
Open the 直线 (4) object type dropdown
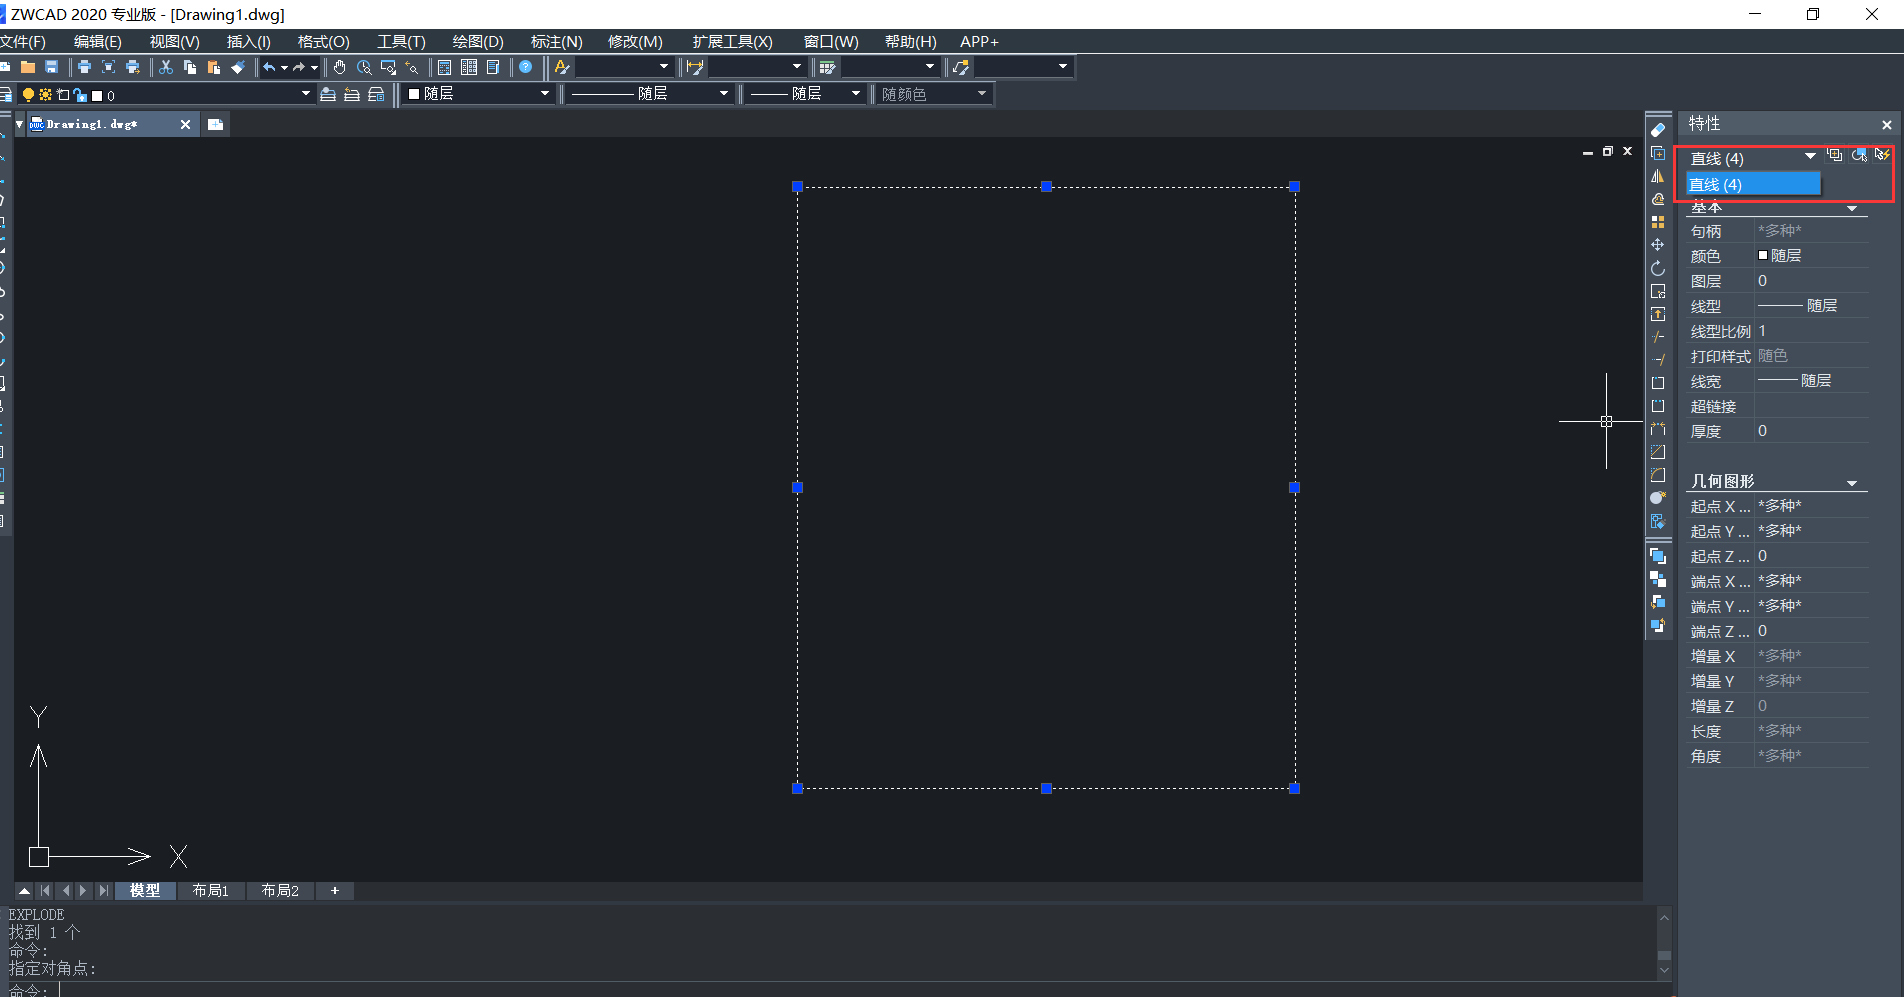[1810, 157]
